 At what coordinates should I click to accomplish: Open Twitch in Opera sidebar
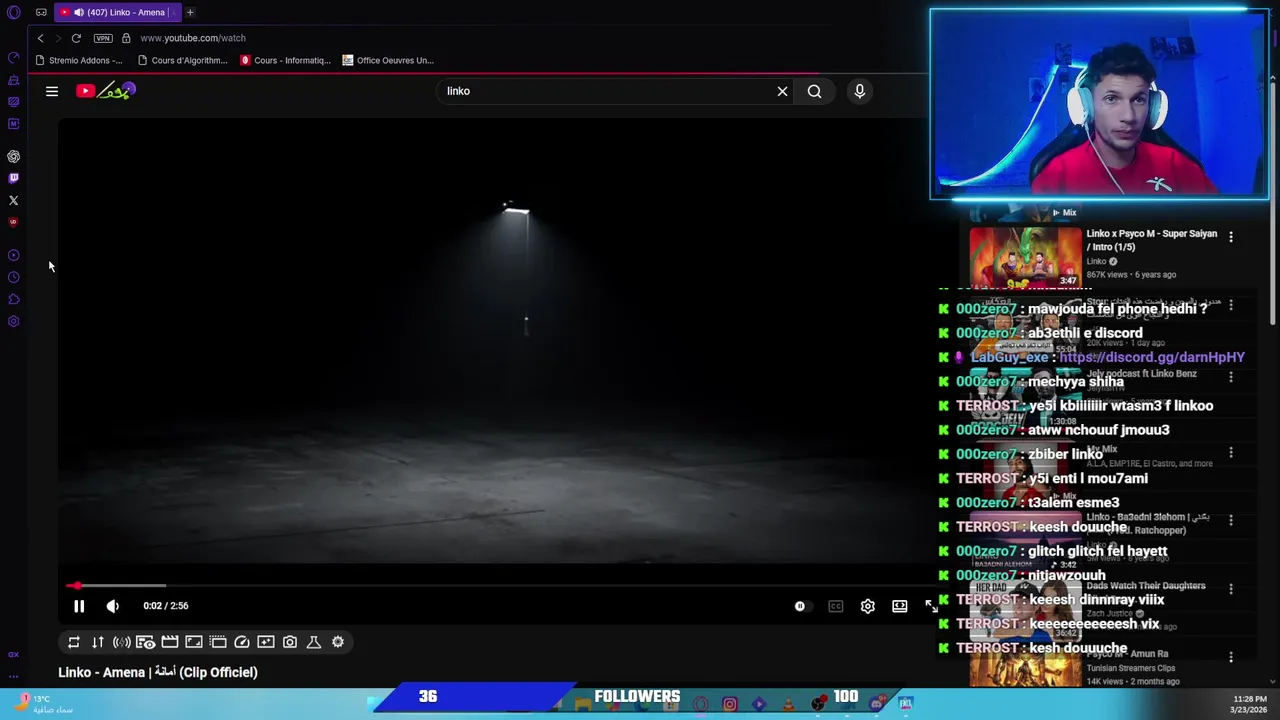pos(14,178)
